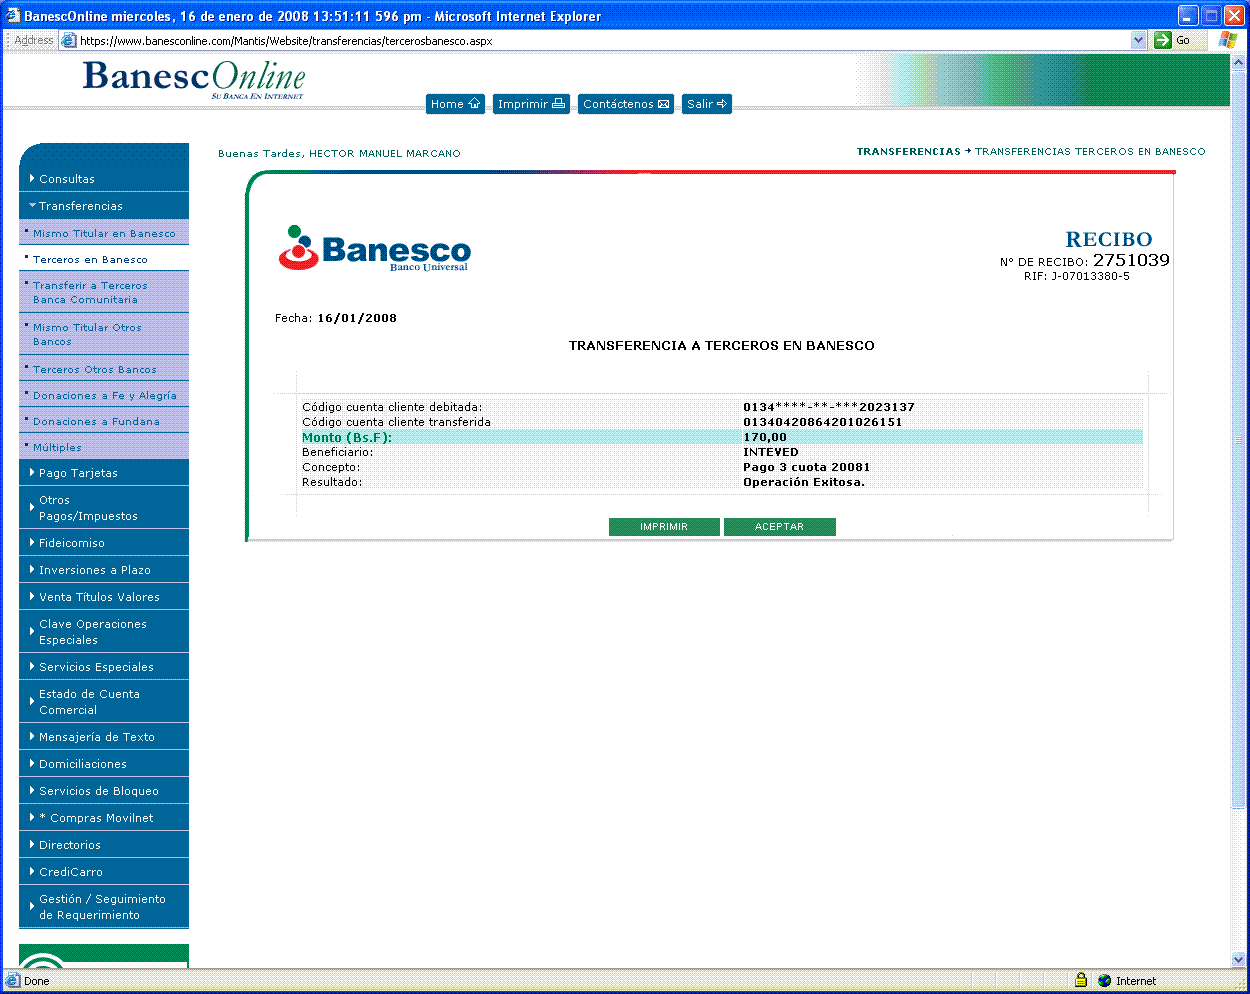Expand Clave Operaciones Especiales menu
This screenshot has width=1250, height=994.
(104, 632)
